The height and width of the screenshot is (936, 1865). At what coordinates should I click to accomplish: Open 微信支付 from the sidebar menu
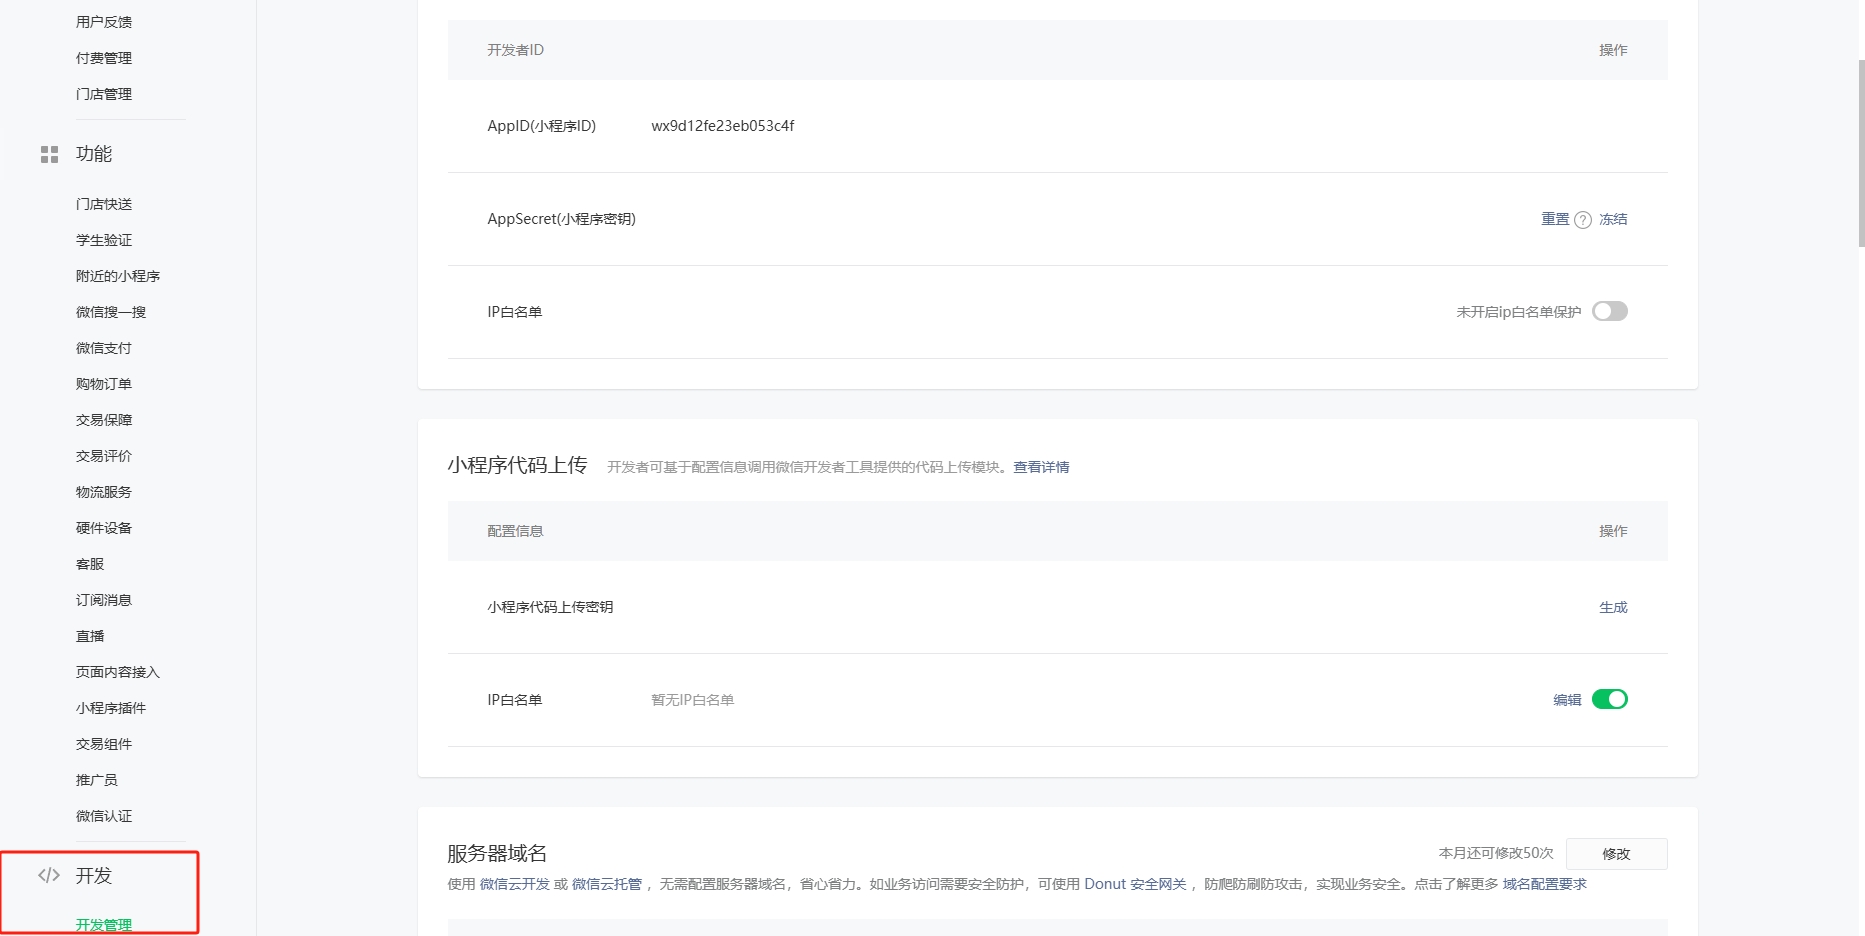click(104, 348)
